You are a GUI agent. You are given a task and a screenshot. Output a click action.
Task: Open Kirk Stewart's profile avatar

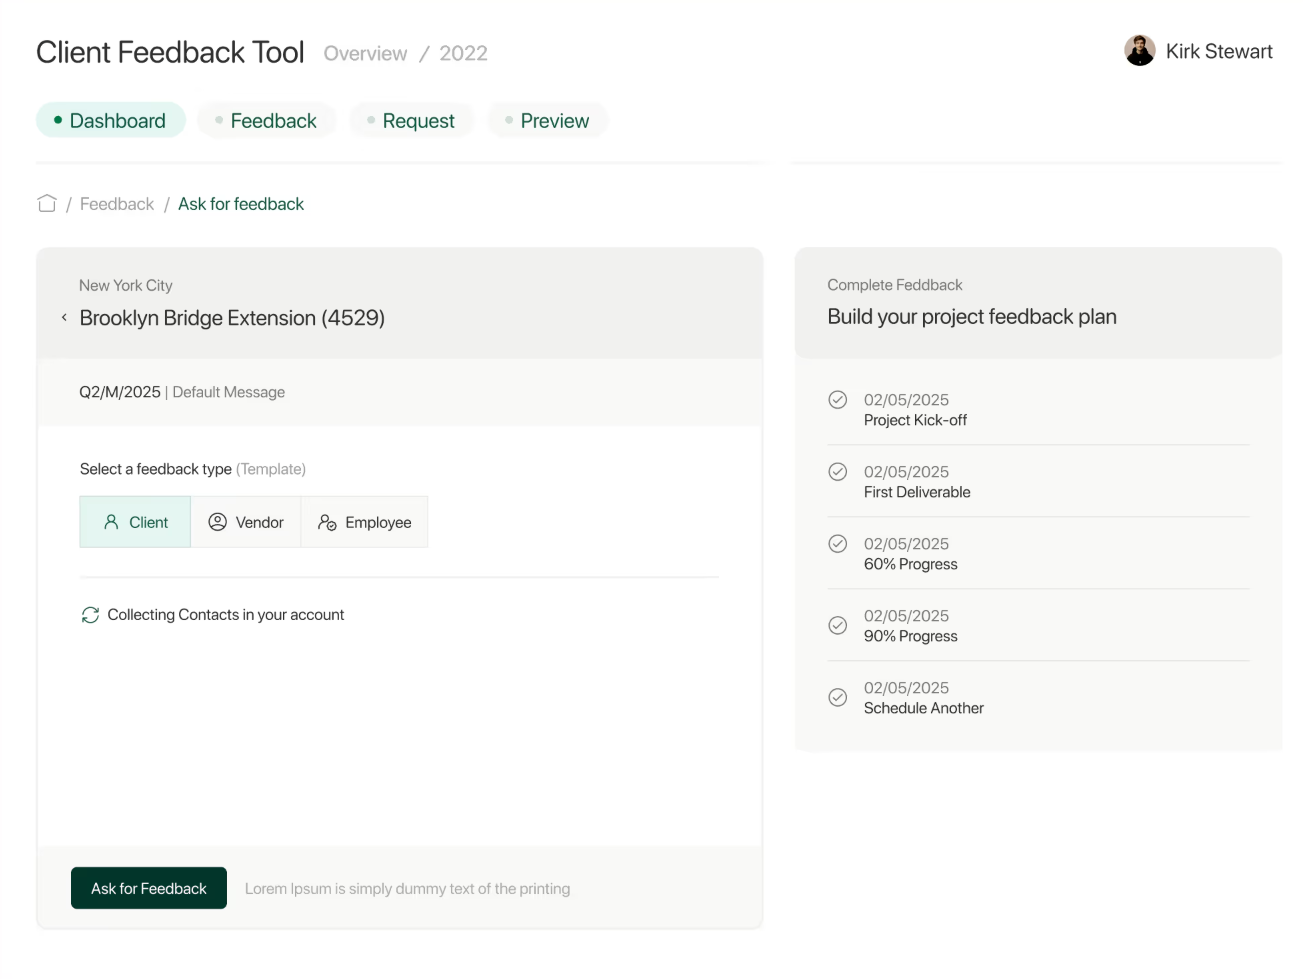point(1138,50)
